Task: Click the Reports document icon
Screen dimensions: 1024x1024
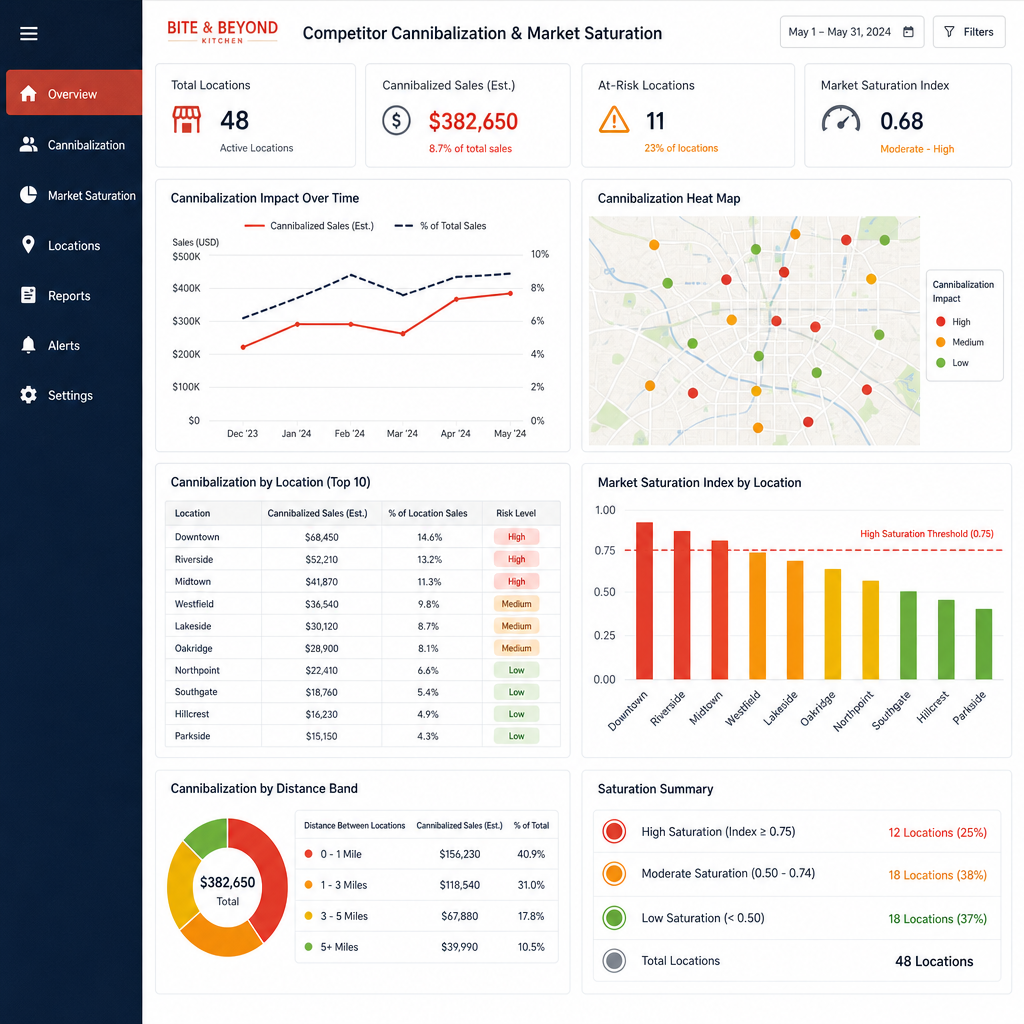Action: click(28, 295)
